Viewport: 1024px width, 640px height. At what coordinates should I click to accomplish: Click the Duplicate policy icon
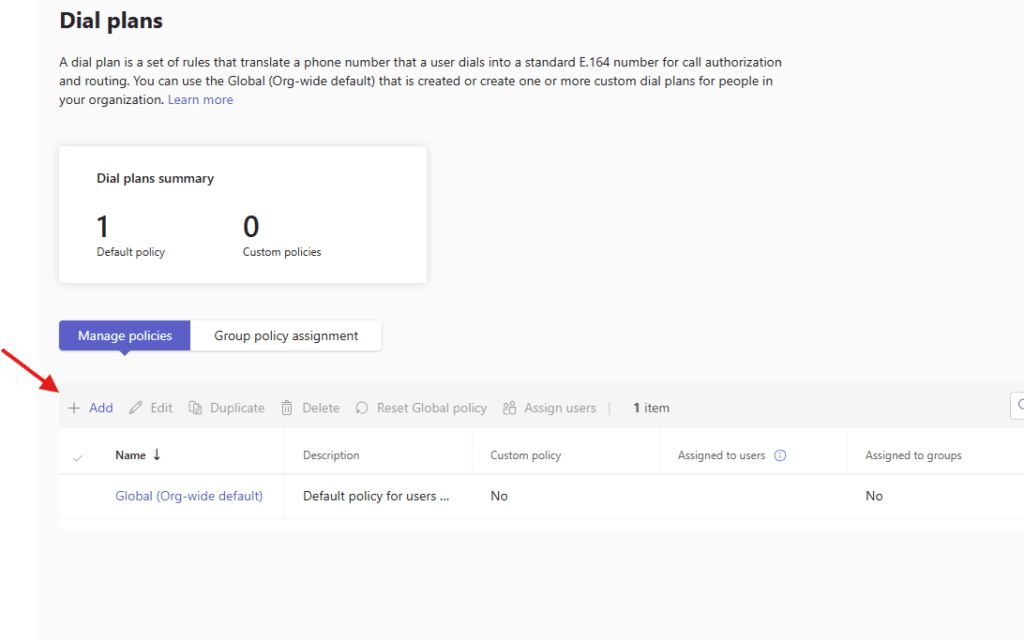click(x=195, y=408)
